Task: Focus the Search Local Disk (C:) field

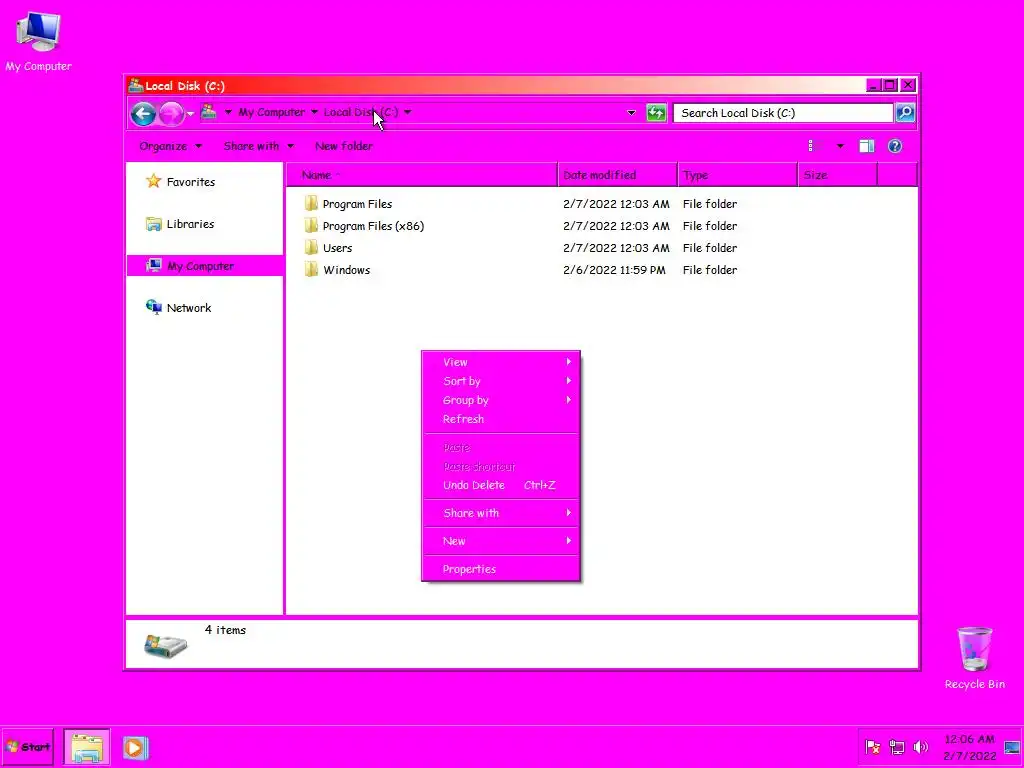Action: pos(783,113)
